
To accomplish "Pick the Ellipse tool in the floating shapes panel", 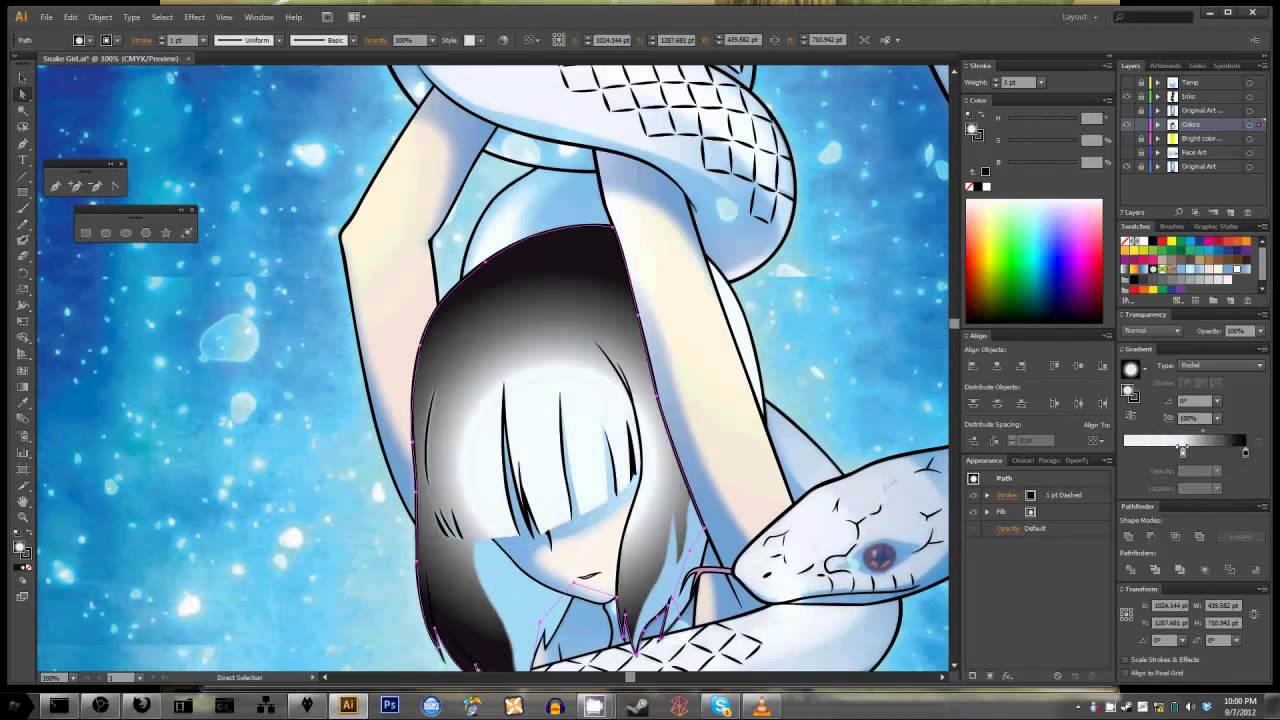I will (126, 233).
